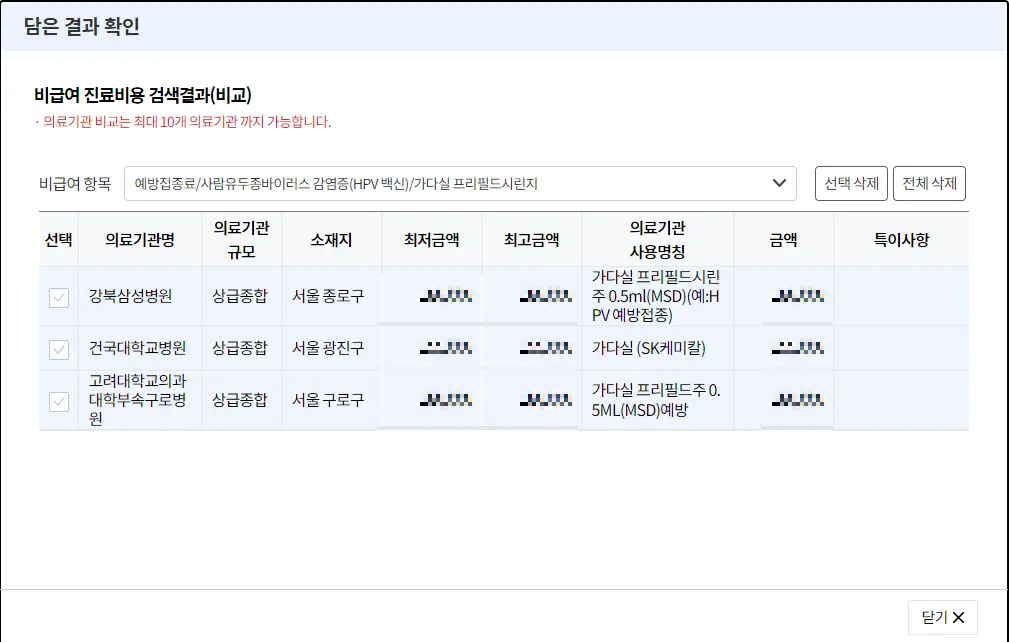Image resolution: width=1009 pixels, height=642 pixels.
Task: Click the 특이사항 column header
Action: click(901, 237)
